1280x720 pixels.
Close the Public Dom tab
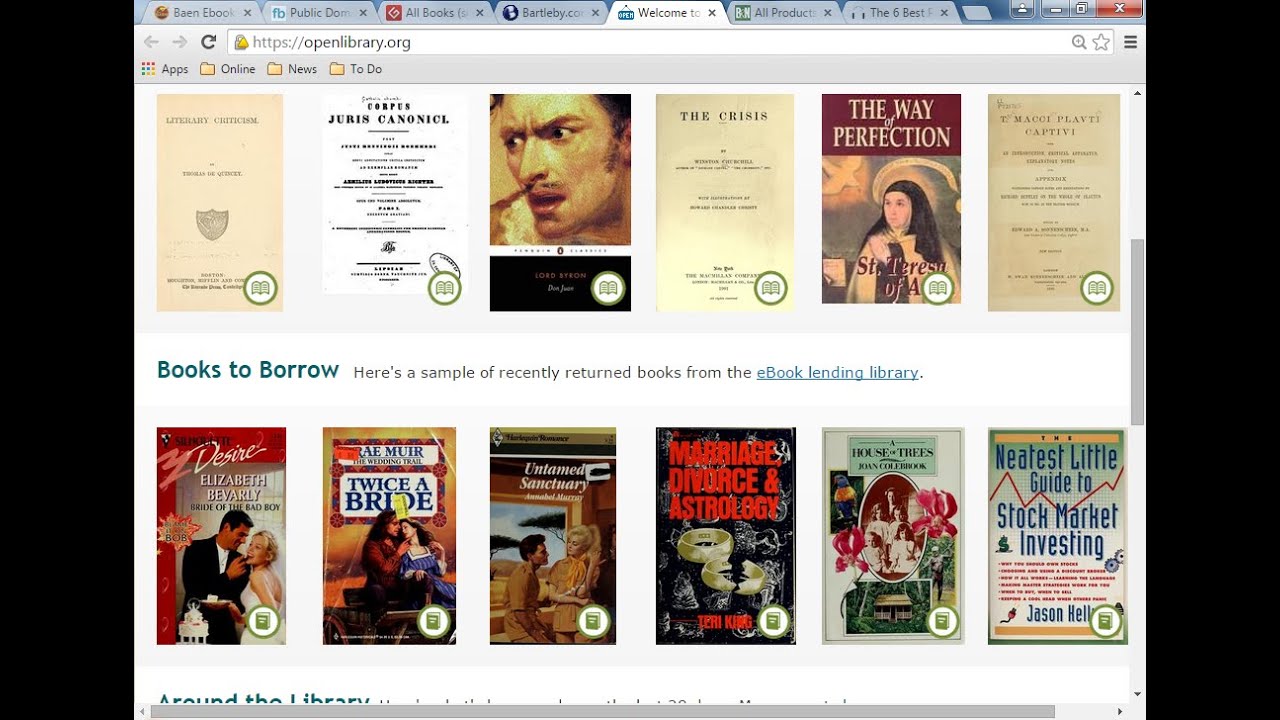363,13
